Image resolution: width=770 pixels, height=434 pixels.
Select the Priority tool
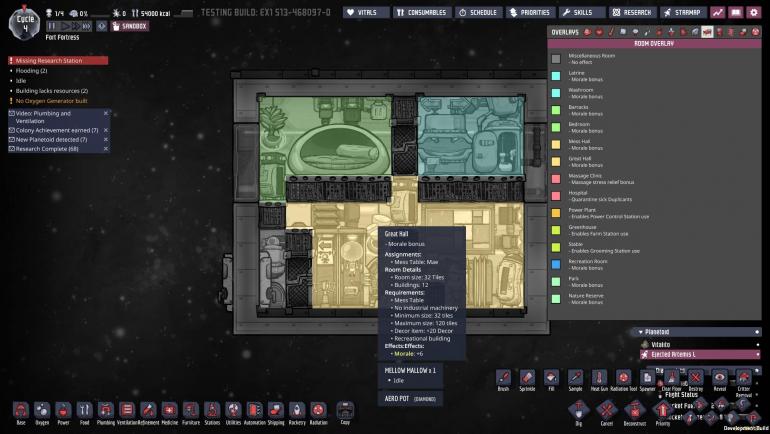(x=662, y=412)
